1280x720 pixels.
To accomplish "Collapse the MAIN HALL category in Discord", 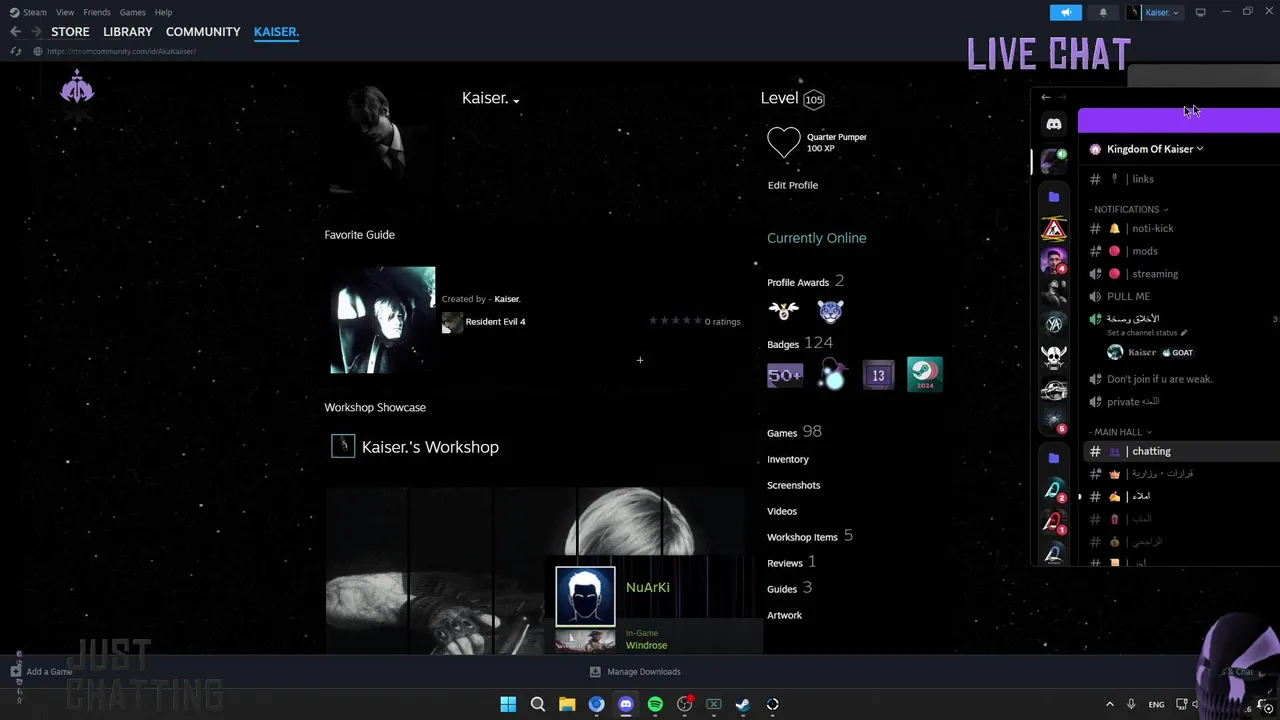I will pos(1121,432).
